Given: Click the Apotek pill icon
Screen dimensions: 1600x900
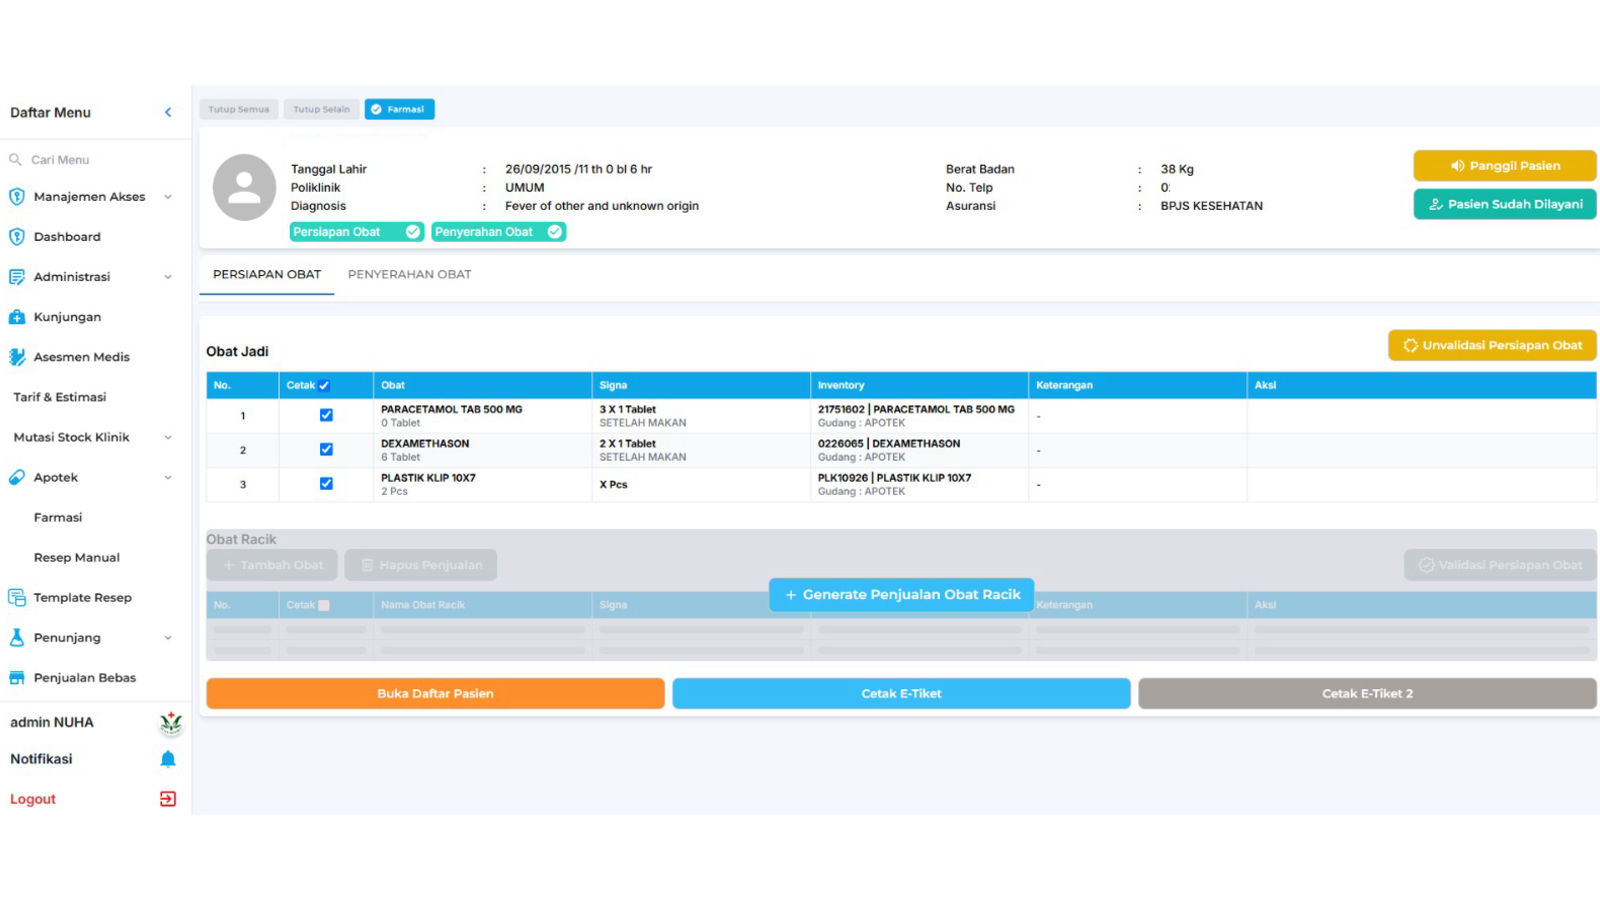Looking at the screenshot, I should (x=17, y=477).
